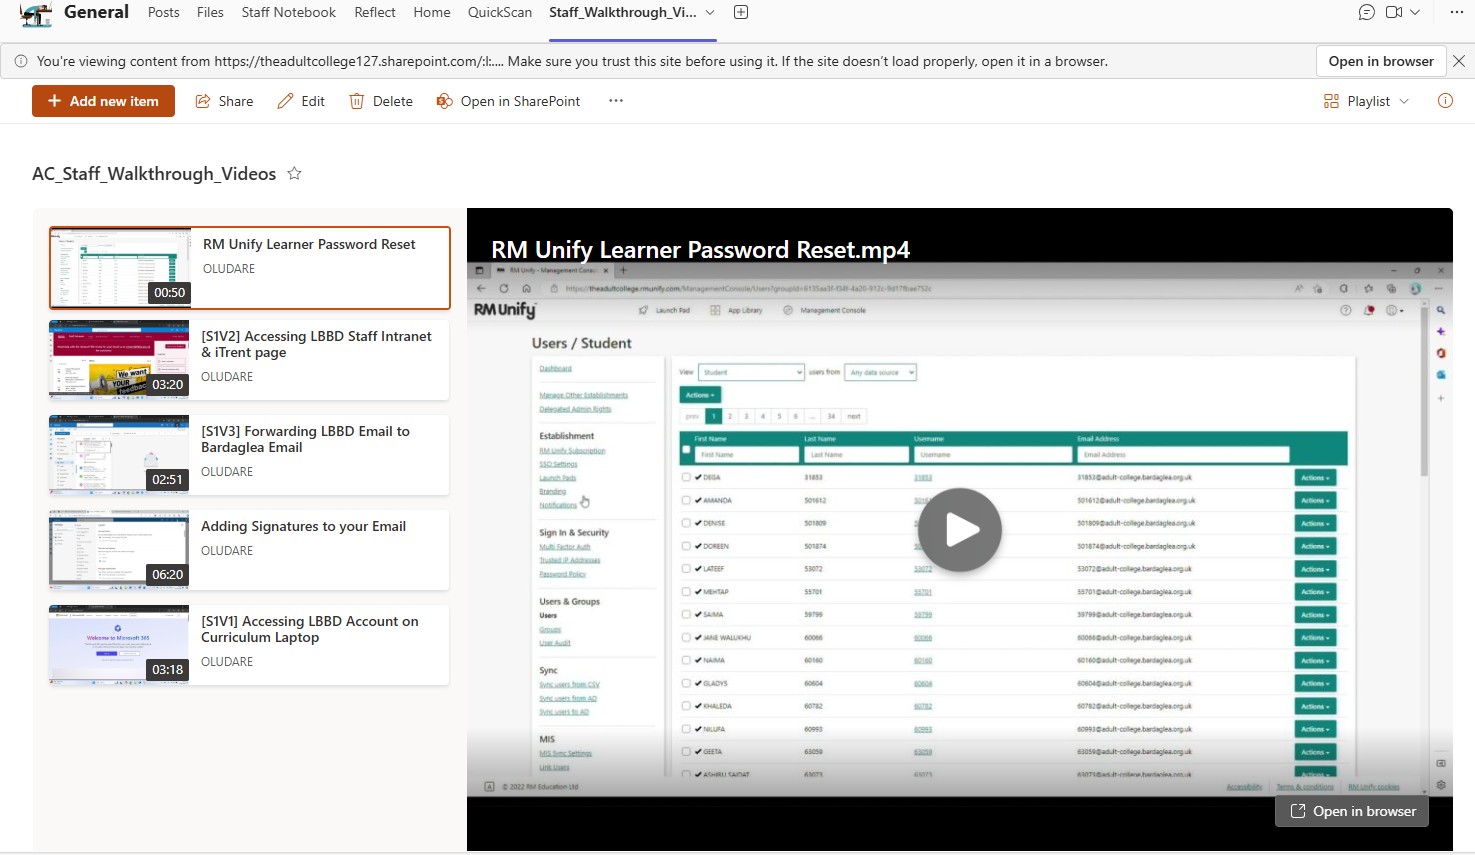Go to page 2 in pagination
Screen dimensions: 1475x855
[x=730, y=416]
